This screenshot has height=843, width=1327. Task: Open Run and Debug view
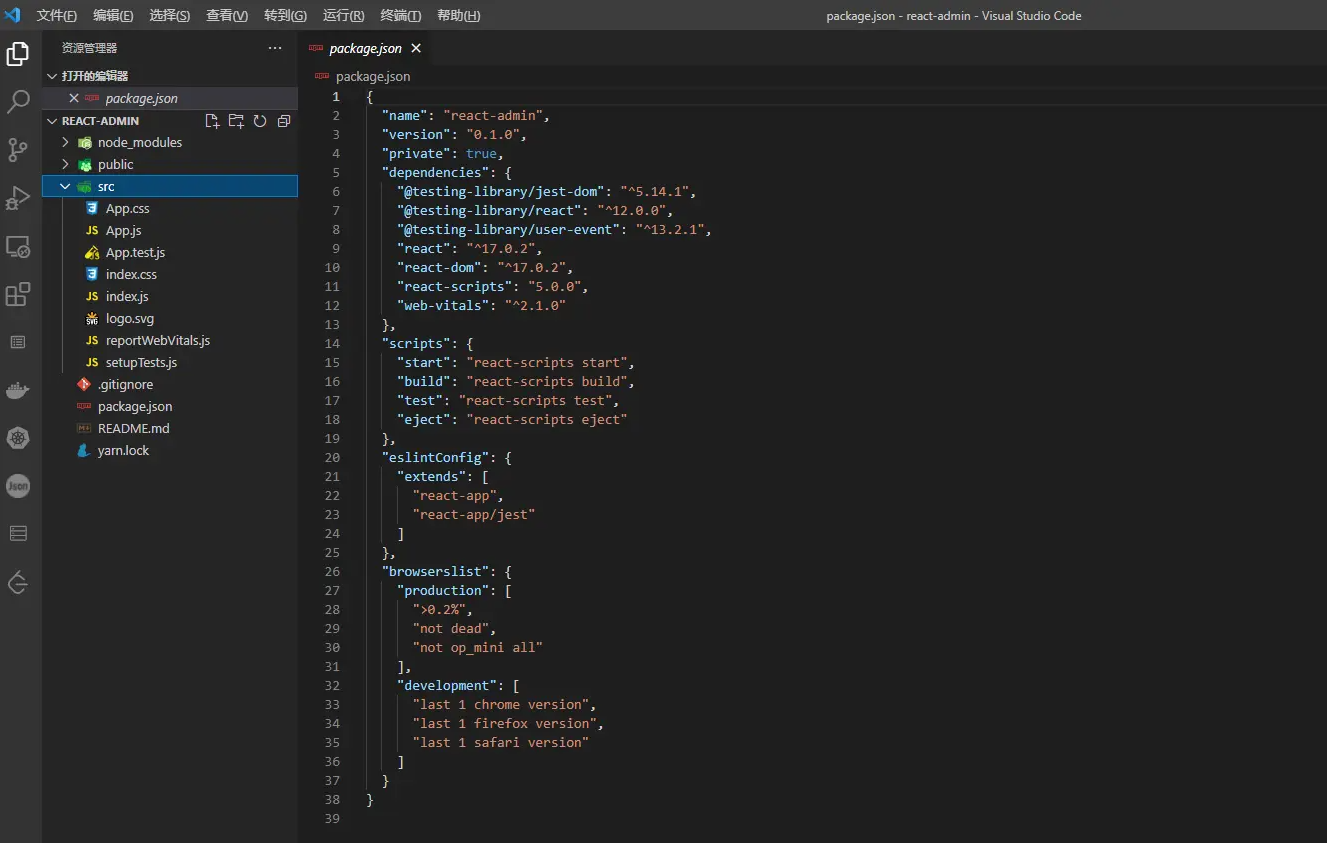coord(18,198)
